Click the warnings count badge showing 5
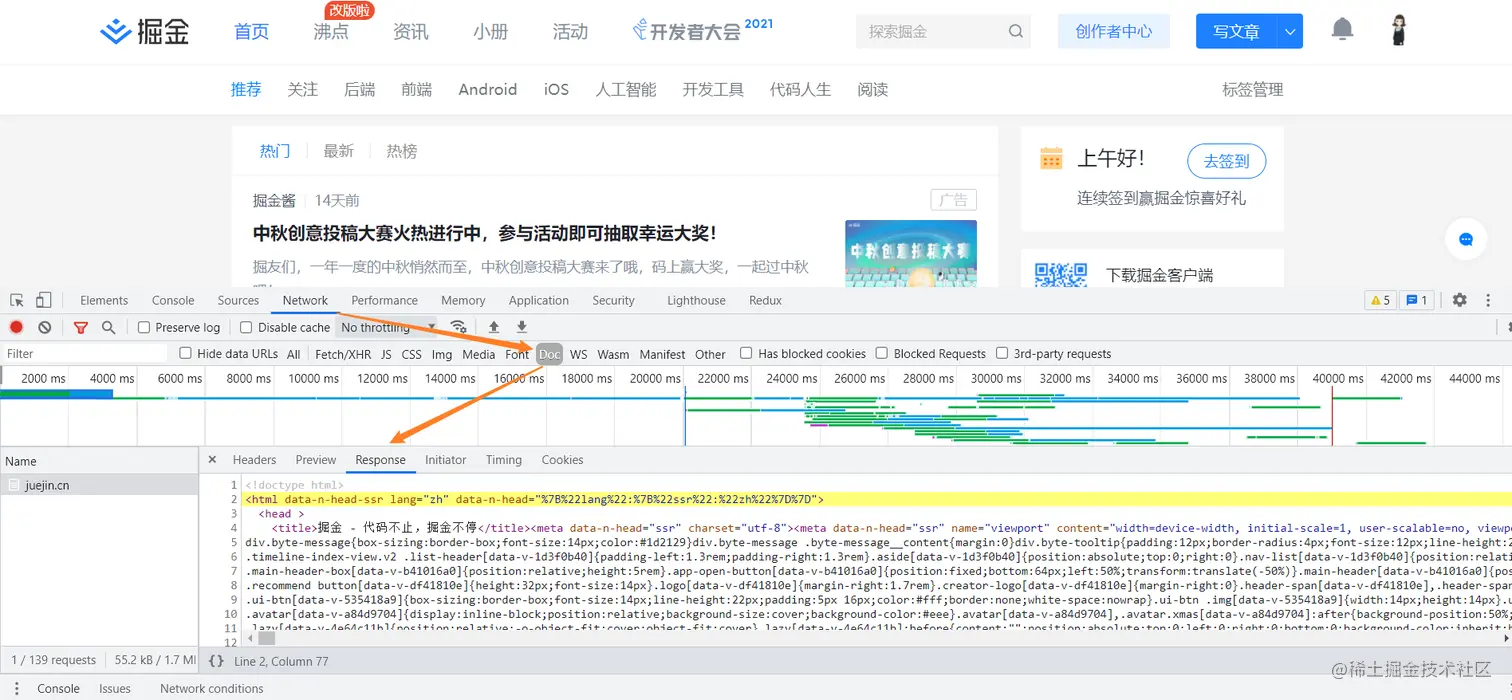This screenshot has width=1512, height=700. pyautogui.click(x=1380, y=300)
